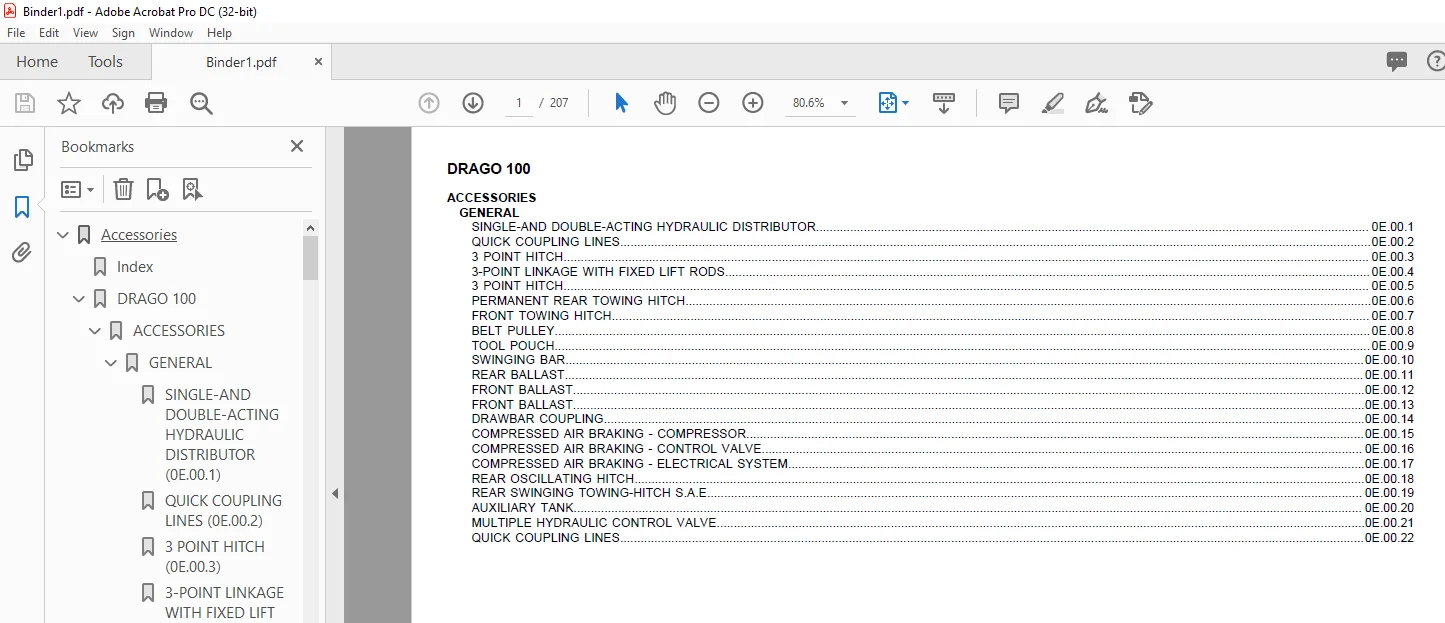1445x623 pixels.
Task: Delete the selected bookmark with the trash icon
Action: [x=123, y=189]
